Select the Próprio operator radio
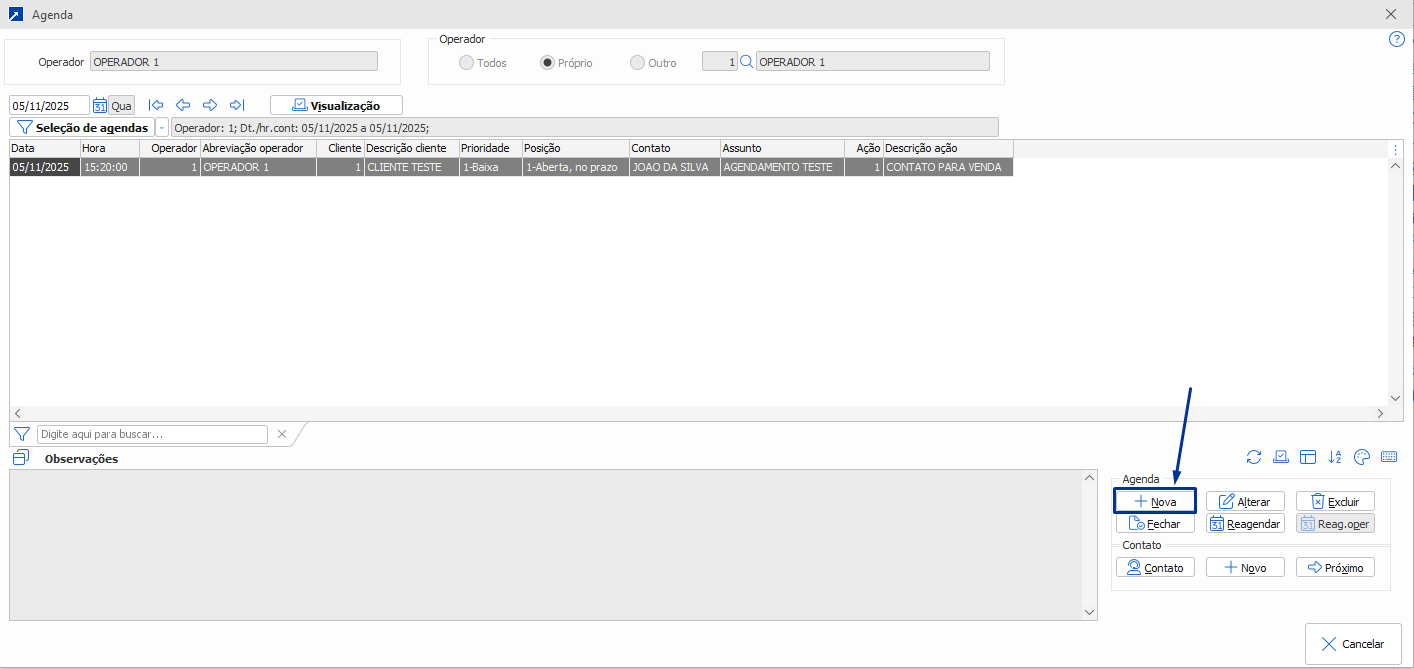 coord(547,62)
